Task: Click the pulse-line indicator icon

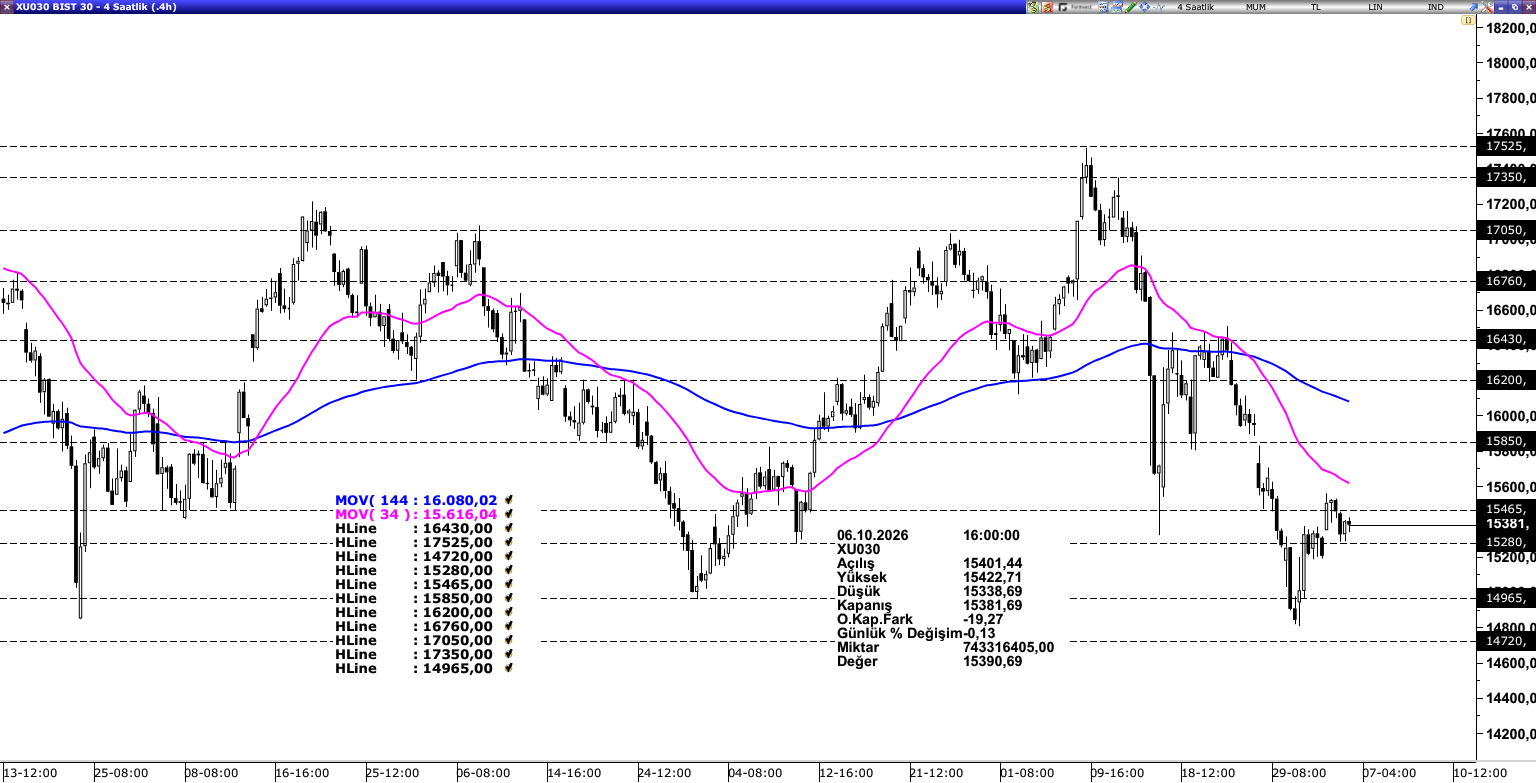Action: click(1159, 7)
